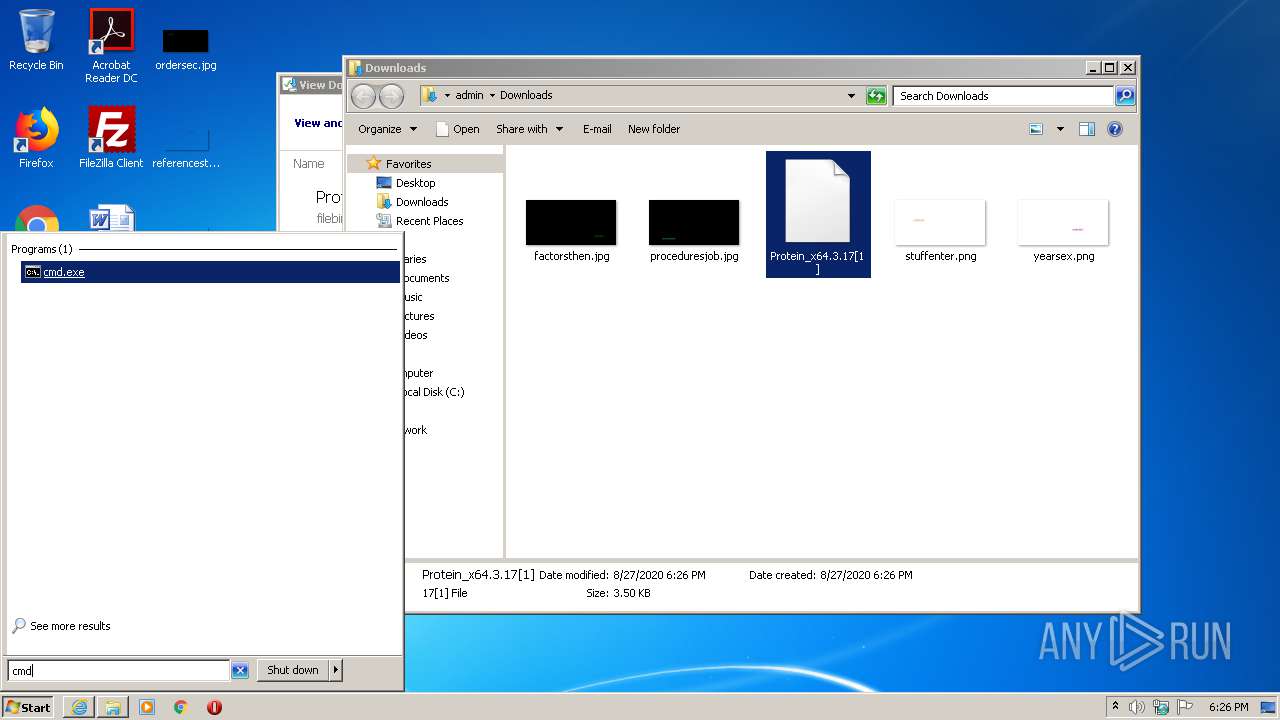The image size is (1280, 720).
Task: Click Downloads in the address bar path
Action: coord(526,95)
